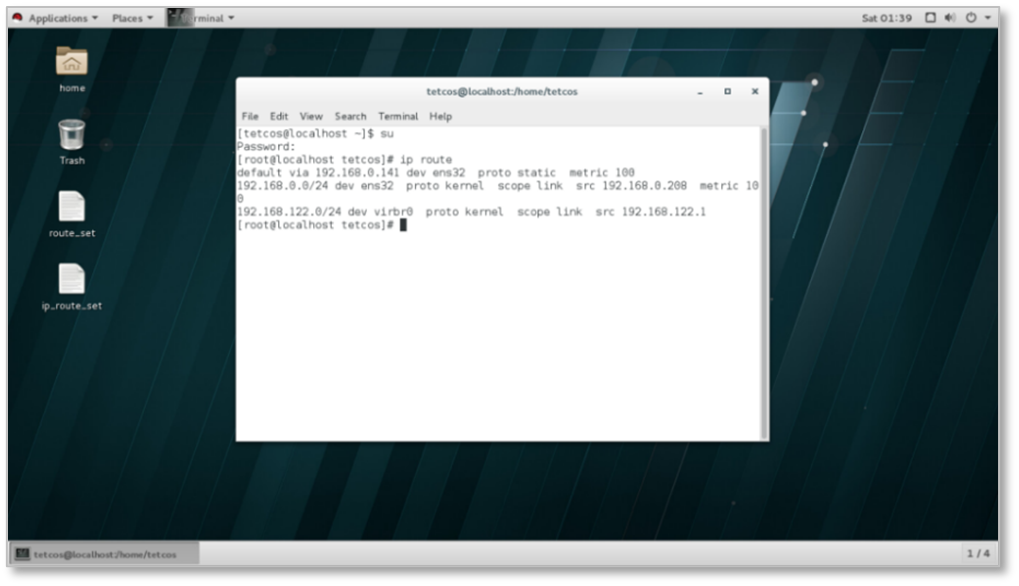Click the terminal vertical scrollbar

click(764, 280)
